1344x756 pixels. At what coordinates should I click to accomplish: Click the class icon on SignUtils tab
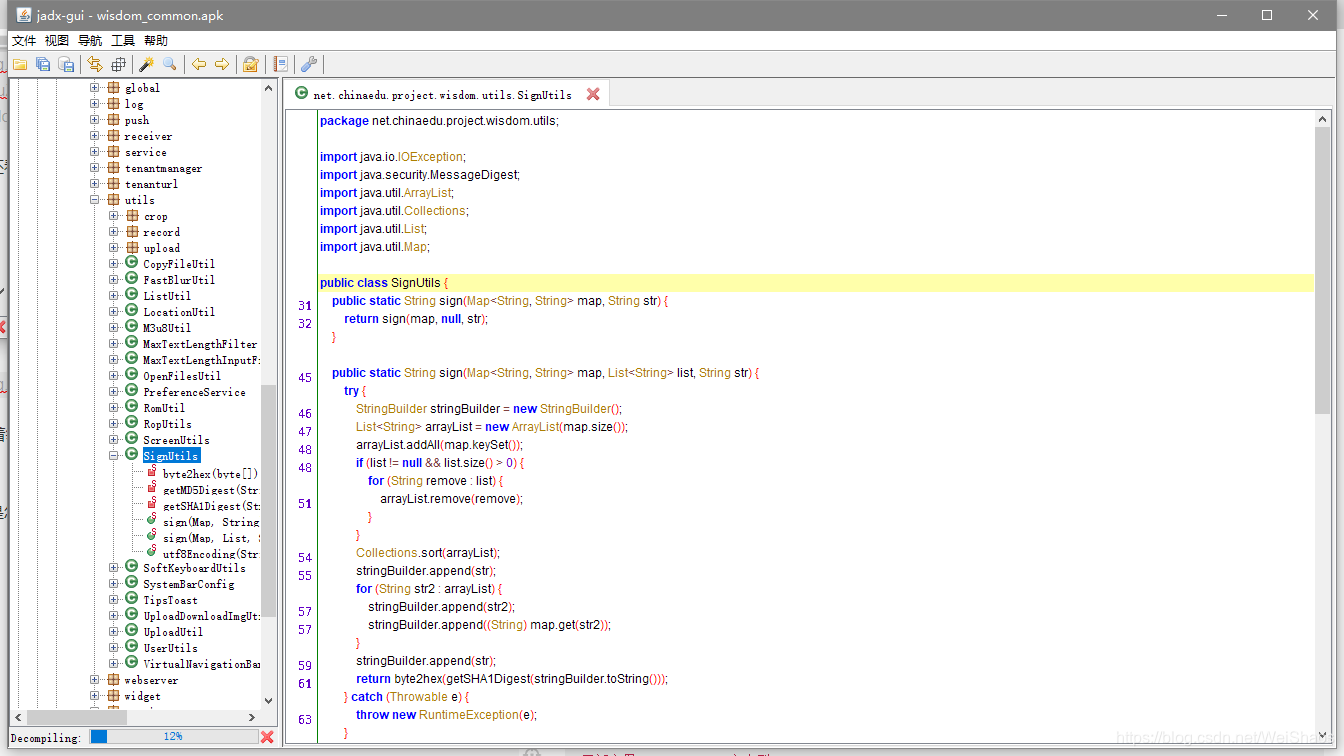point(301,94)
